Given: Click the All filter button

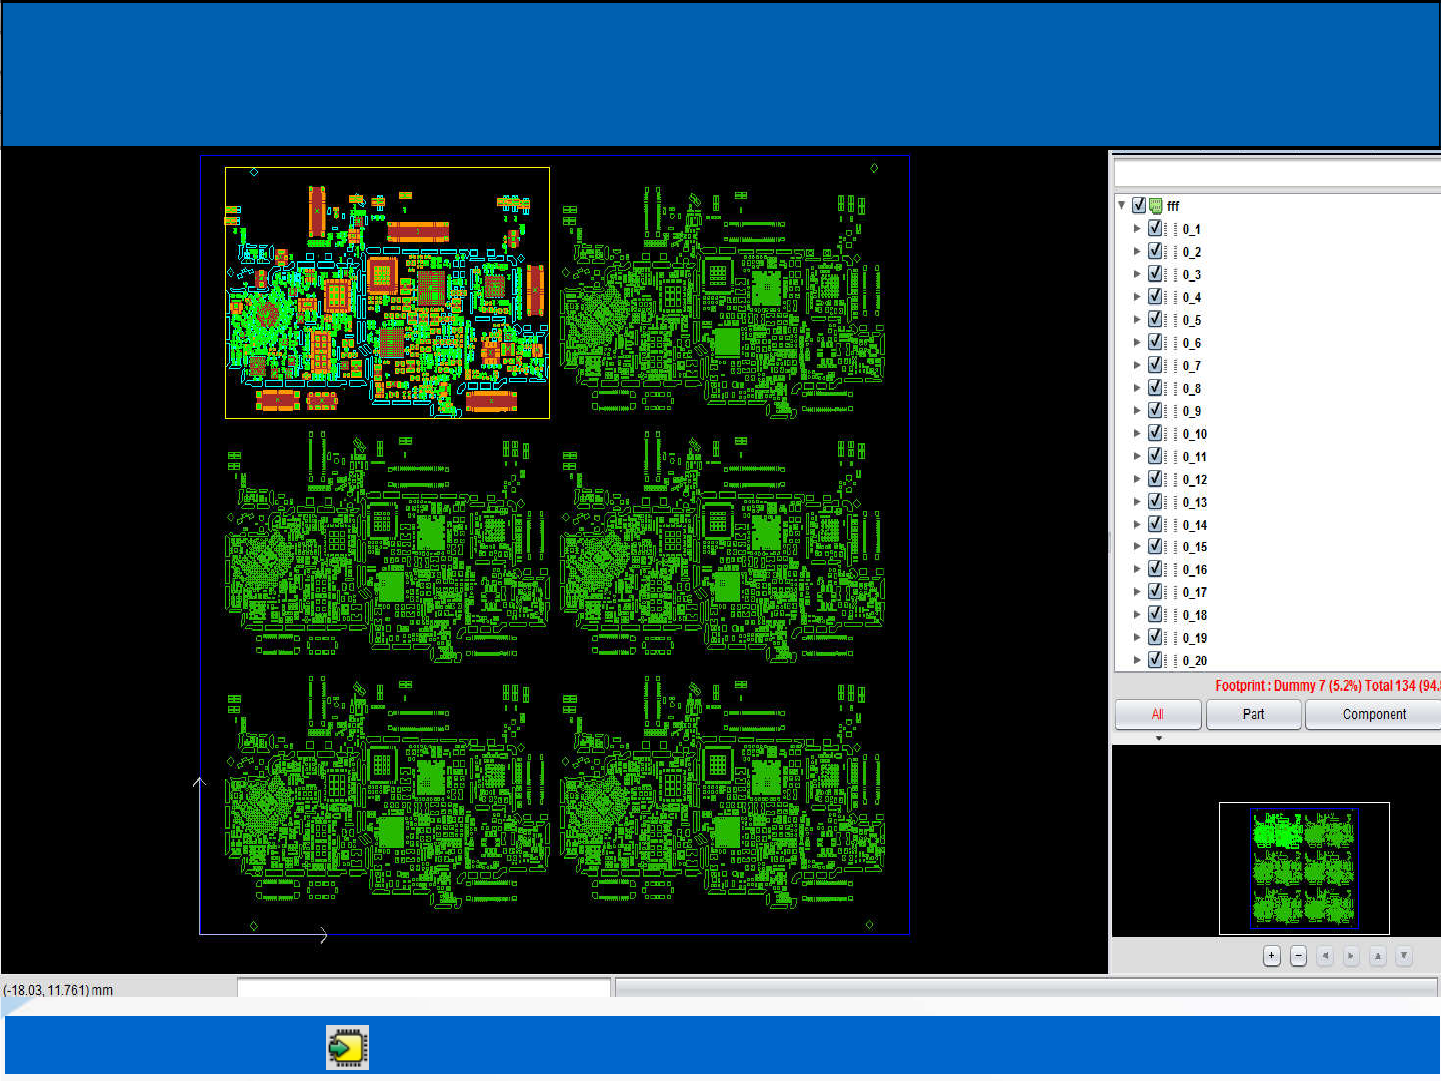Looking at the screenshot, I should tap(1157, 714).
